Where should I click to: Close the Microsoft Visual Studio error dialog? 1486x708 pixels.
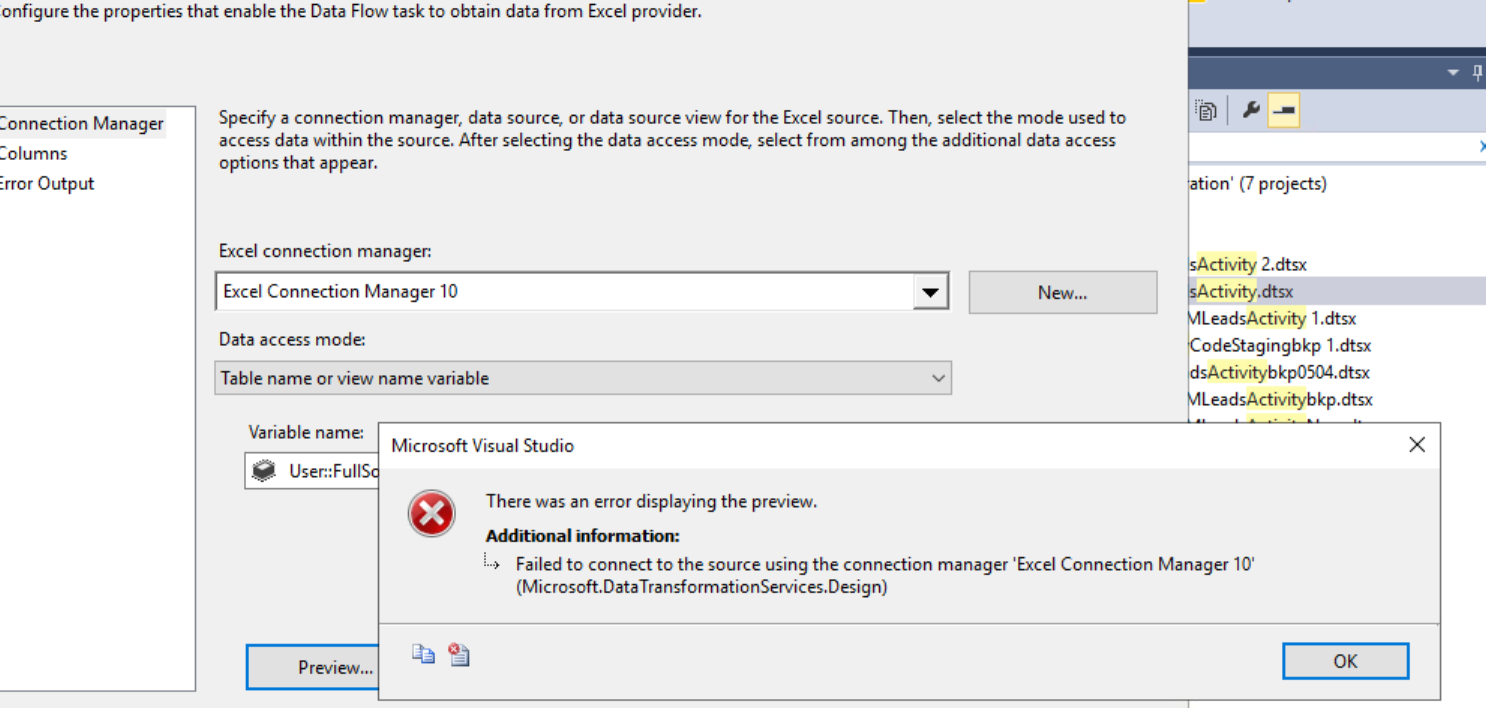(x=1416, y=445)
